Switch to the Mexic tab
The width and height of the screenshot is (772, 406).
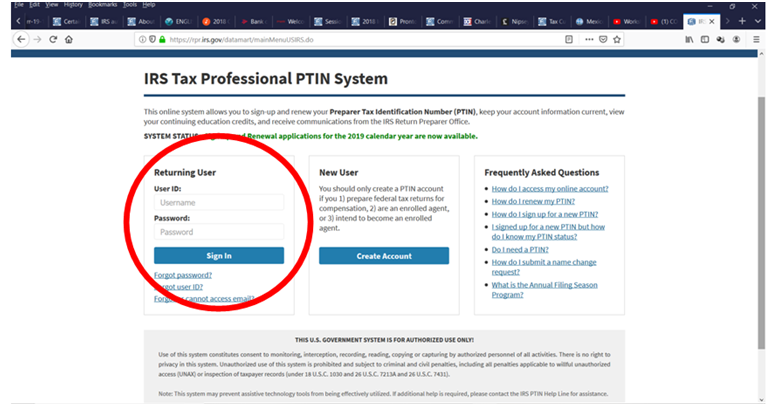pos(590,22)
